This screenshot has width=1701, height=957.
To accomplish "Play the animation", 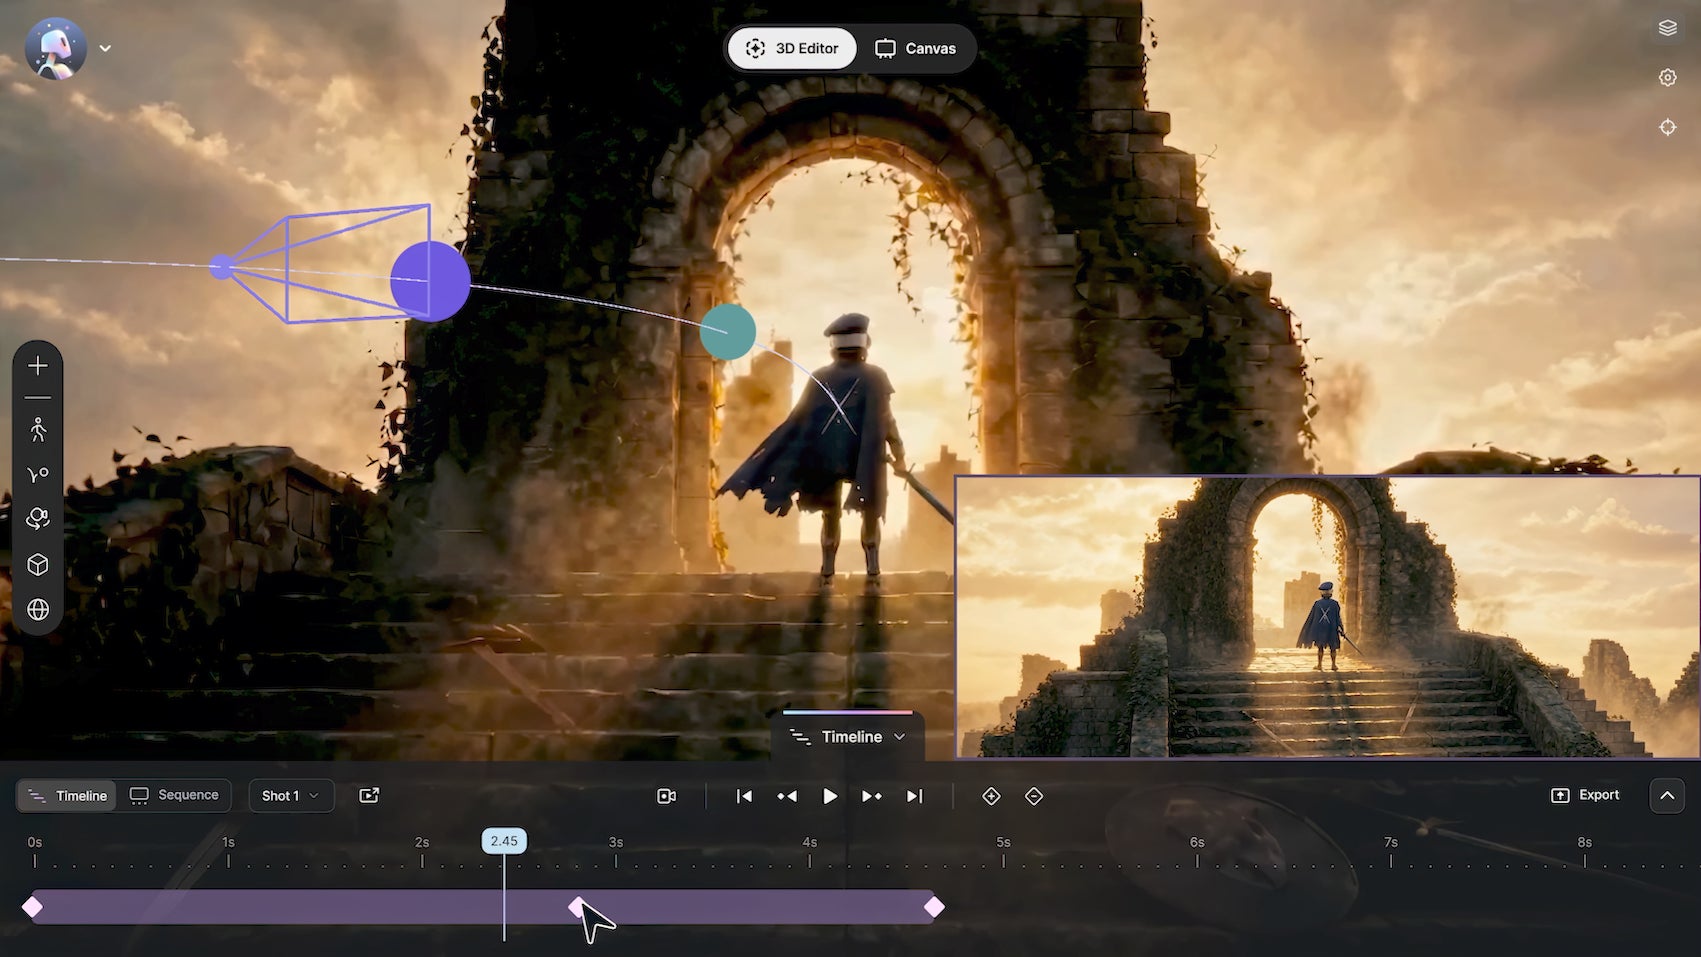I will point(829,796).
